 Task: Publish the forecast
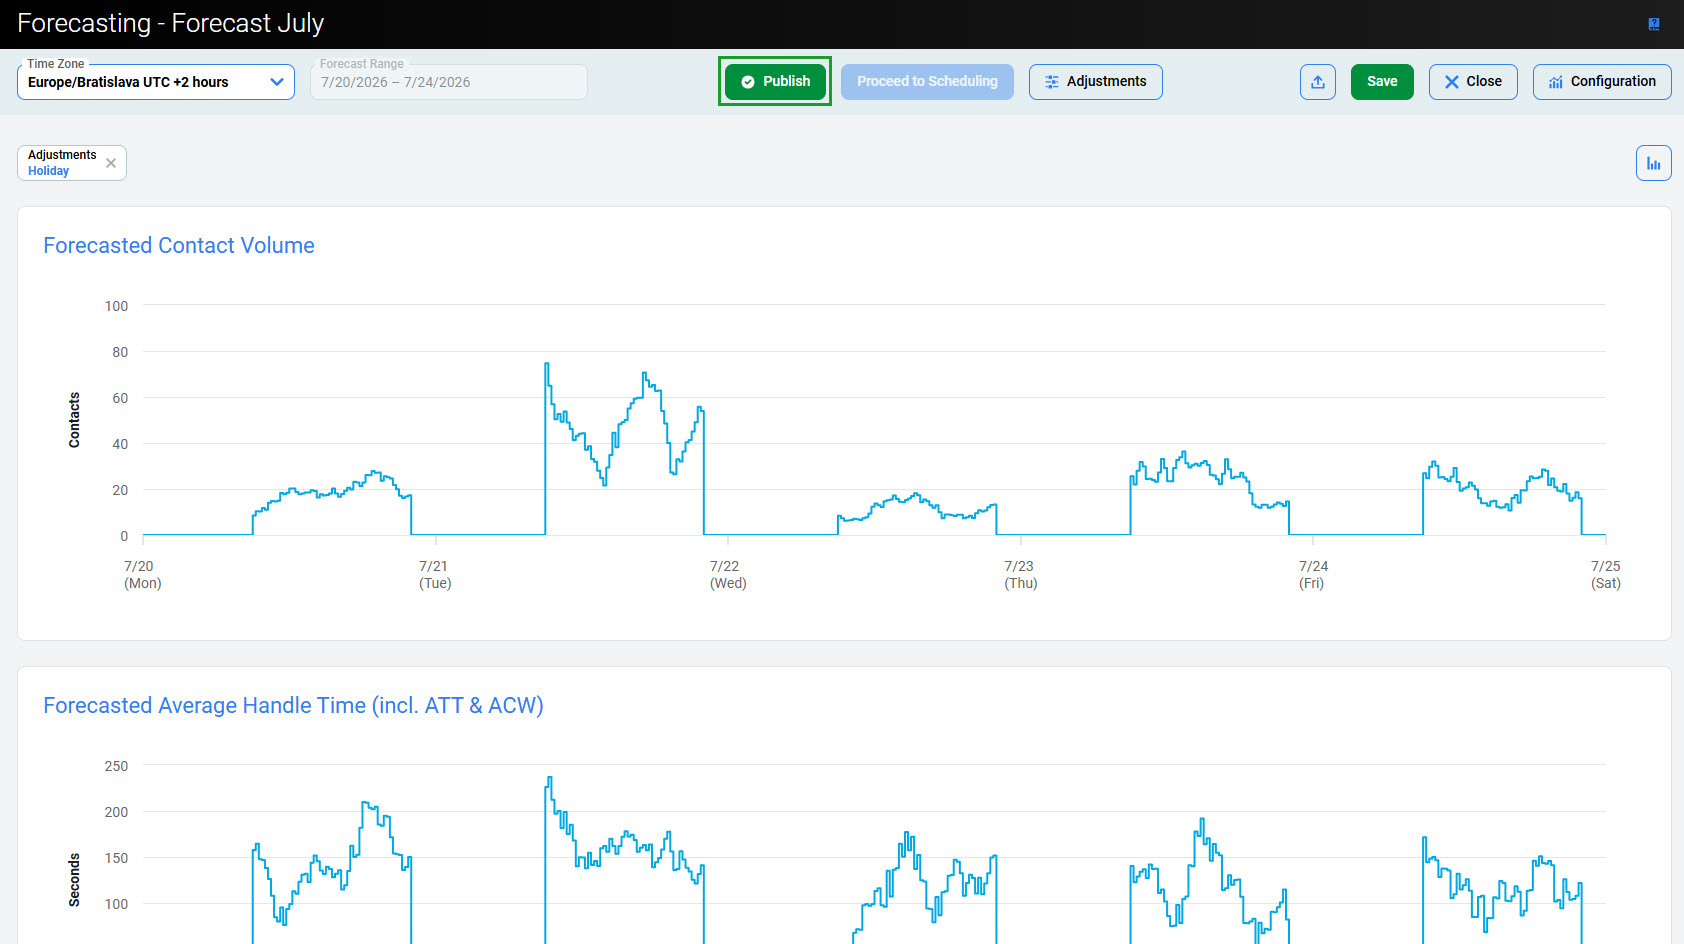[775, 81]
